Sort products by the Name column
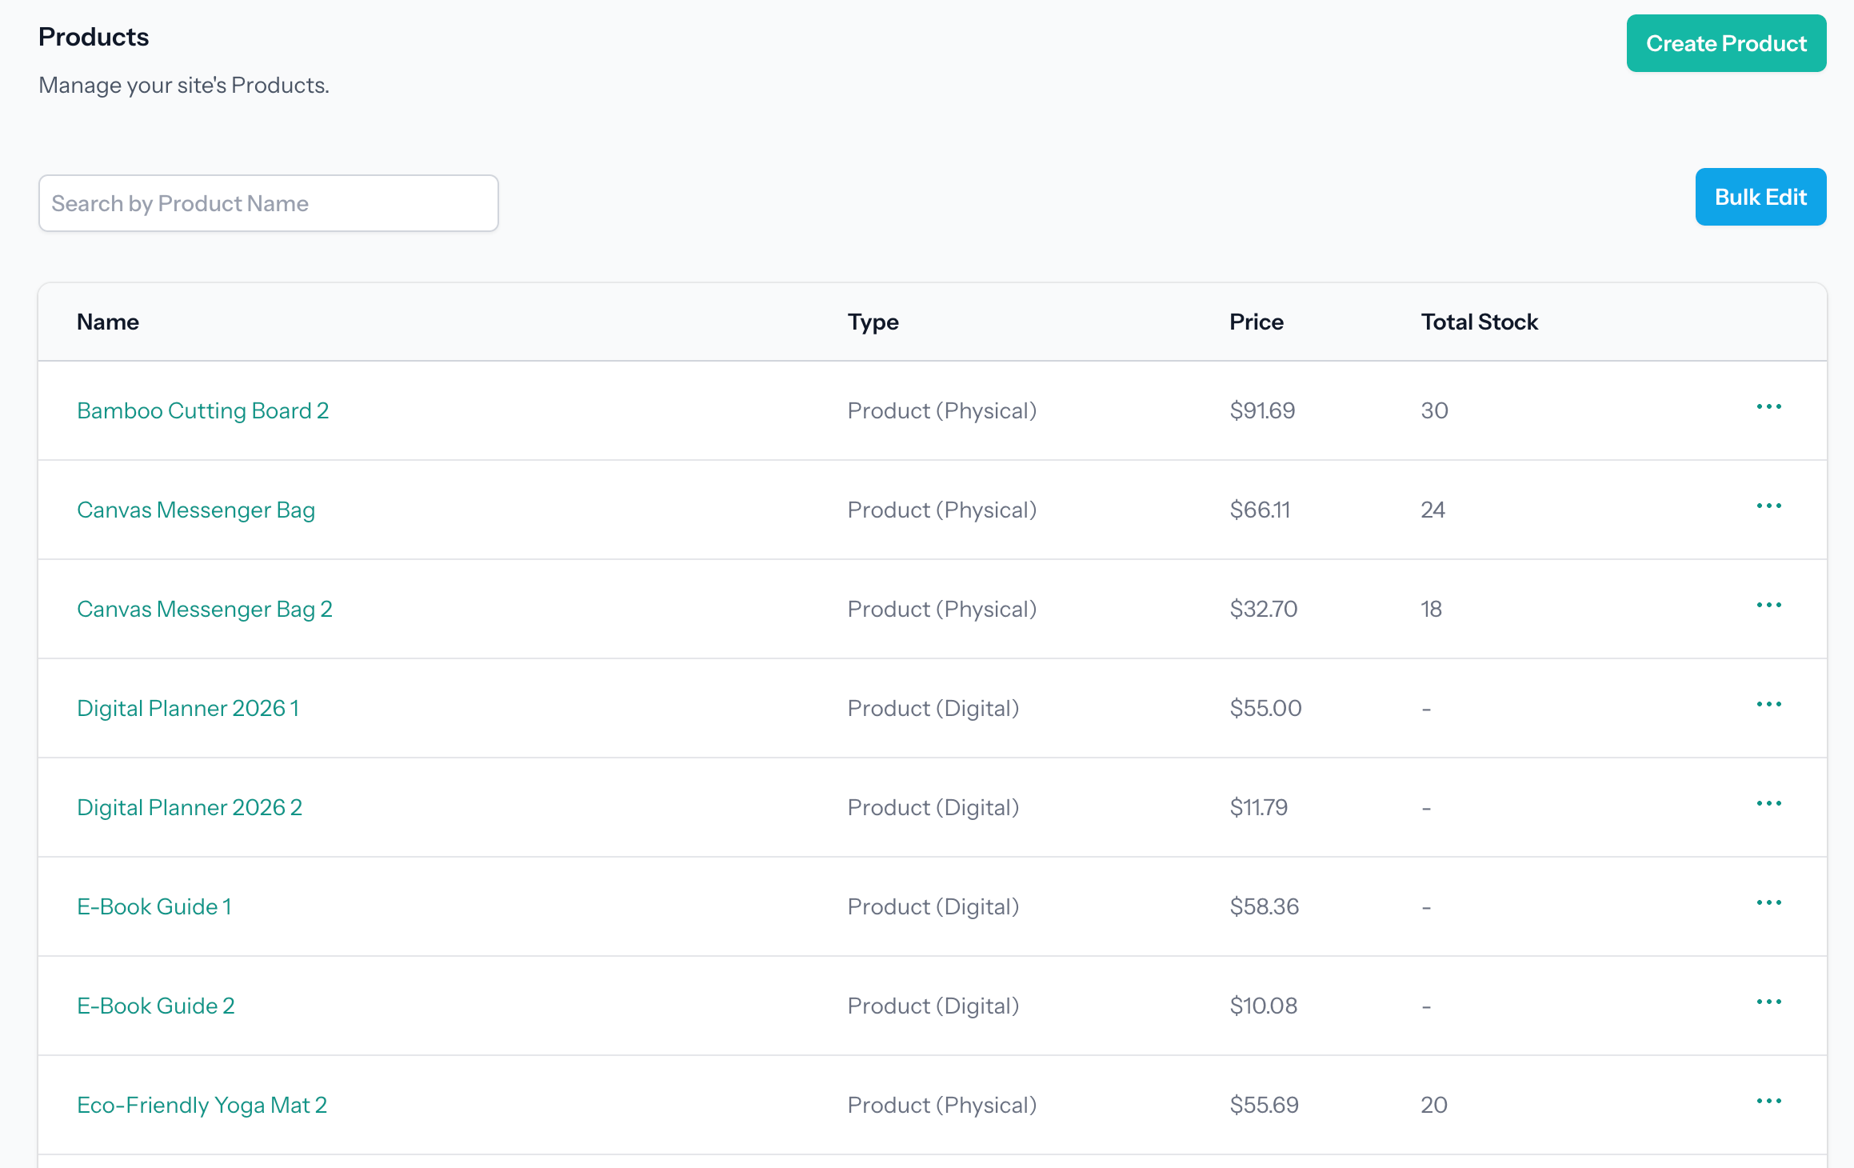1854x1168 pixels. pyautogui.click(x=107, y=321)
